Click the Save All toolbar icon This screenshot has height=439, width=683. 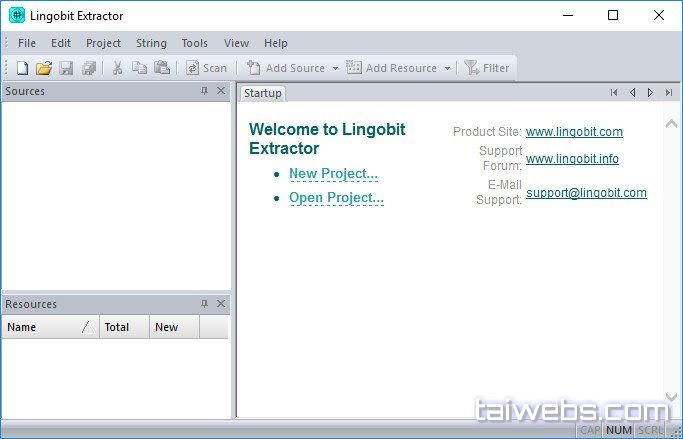coord(89,68)
